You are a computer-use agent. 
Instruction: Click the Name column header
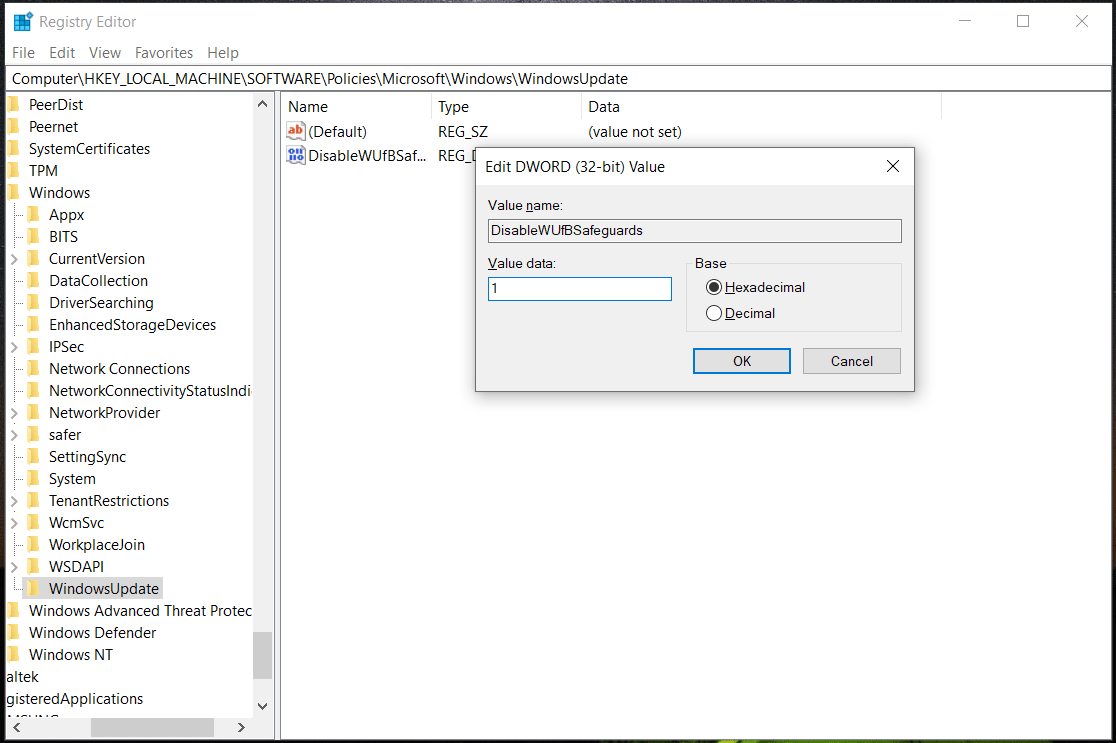357,107
